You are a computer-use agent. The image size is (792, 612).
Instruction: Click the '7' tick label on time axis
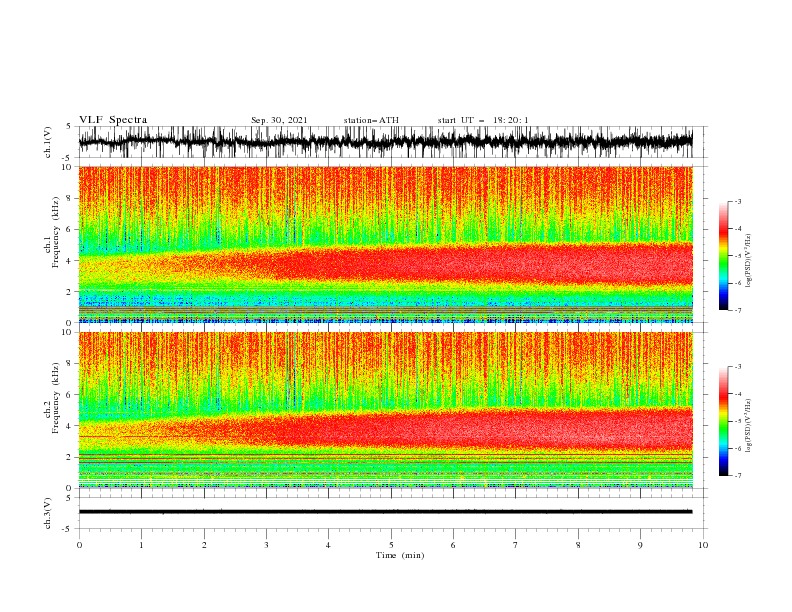coord(516,545)
